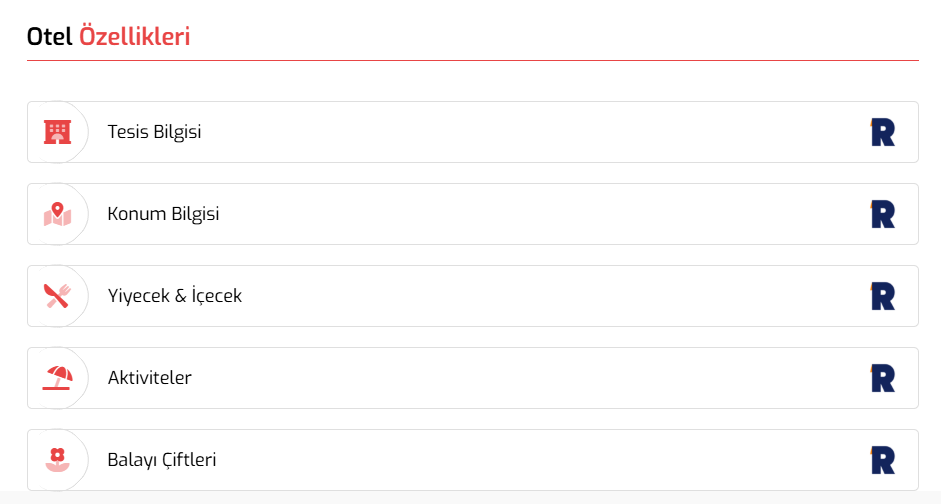The height and width of the screenshot is (504, 941).
Task: Click the Aktiviteler label text
Action: [149, 378]
